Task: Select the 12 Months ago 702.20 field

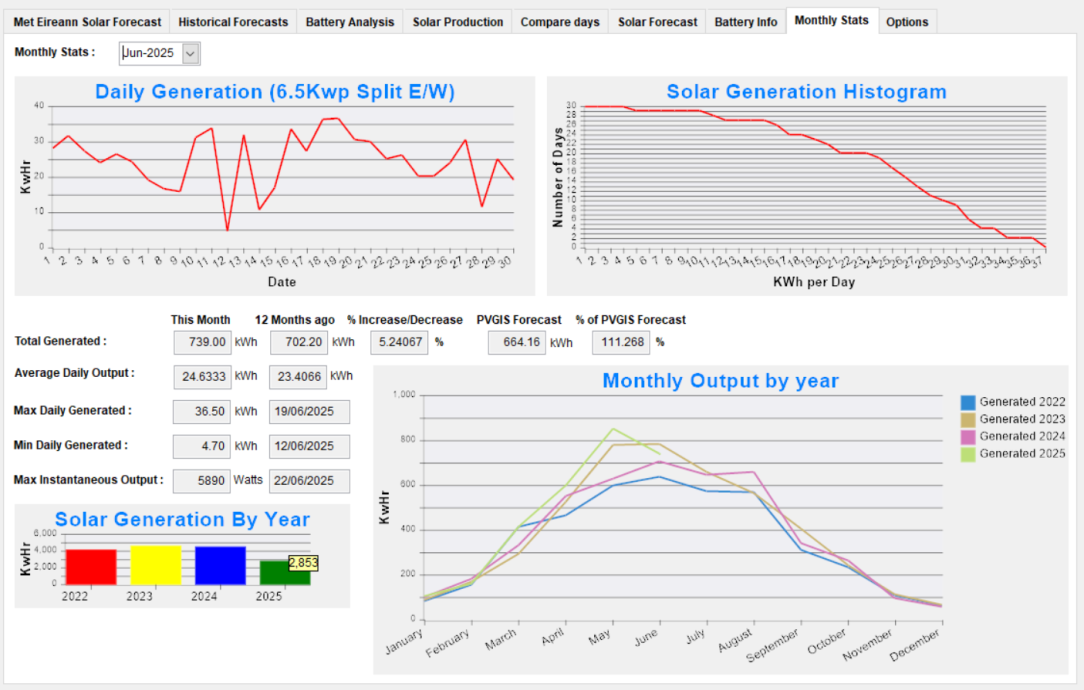Action: click(x=299, y=342)
